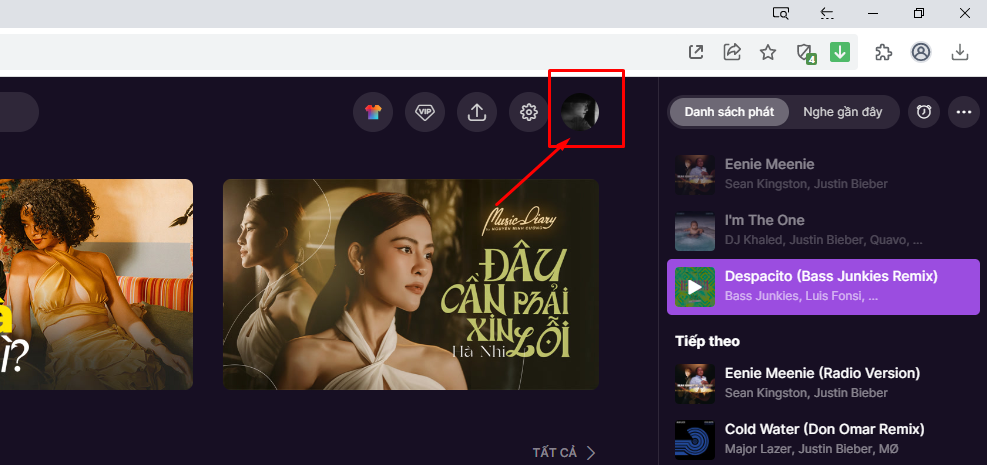Screen dimensions: 987x465
Task: Open Zing MP3 settings gear
Action: pyautogui.click(x=529, y=112)
